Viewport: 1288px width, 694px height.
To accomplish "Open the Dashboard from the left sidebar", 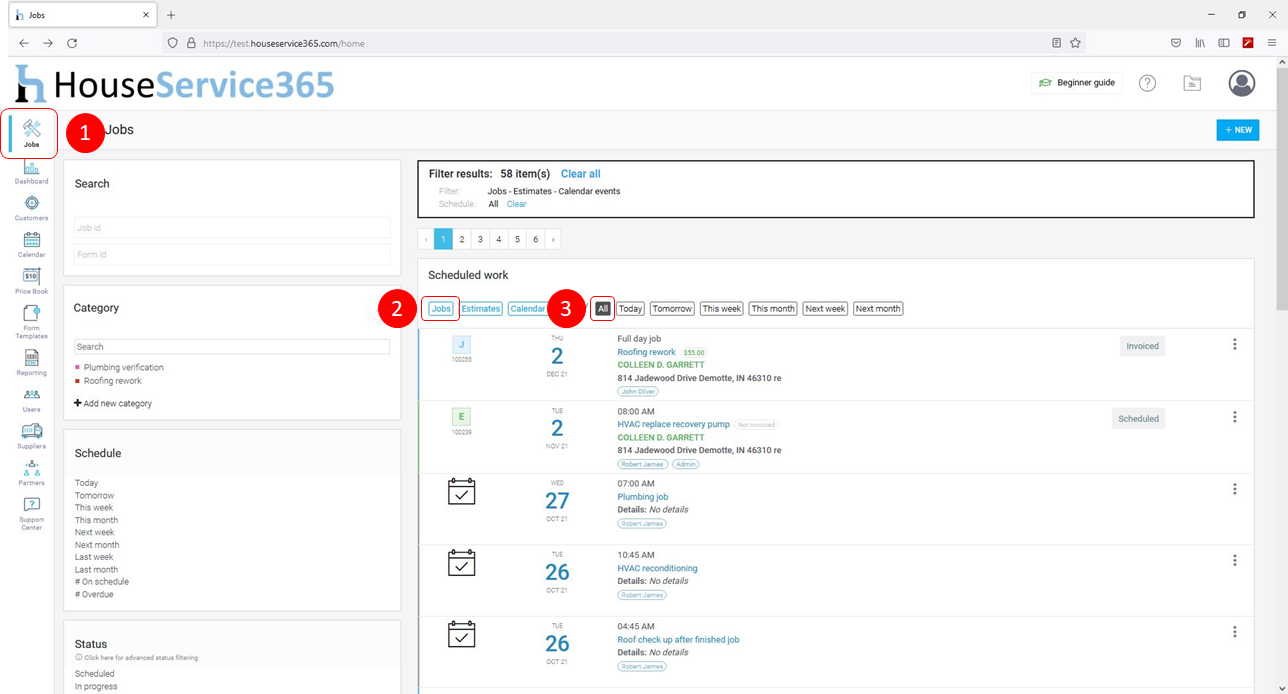I will (31, 171).
